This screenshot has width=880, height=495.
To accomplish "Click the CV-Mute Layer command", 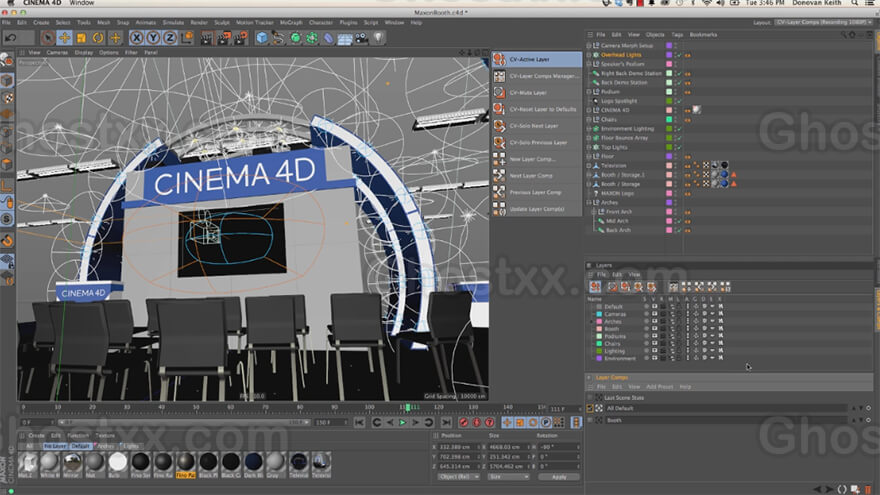I will pos(537,93).
